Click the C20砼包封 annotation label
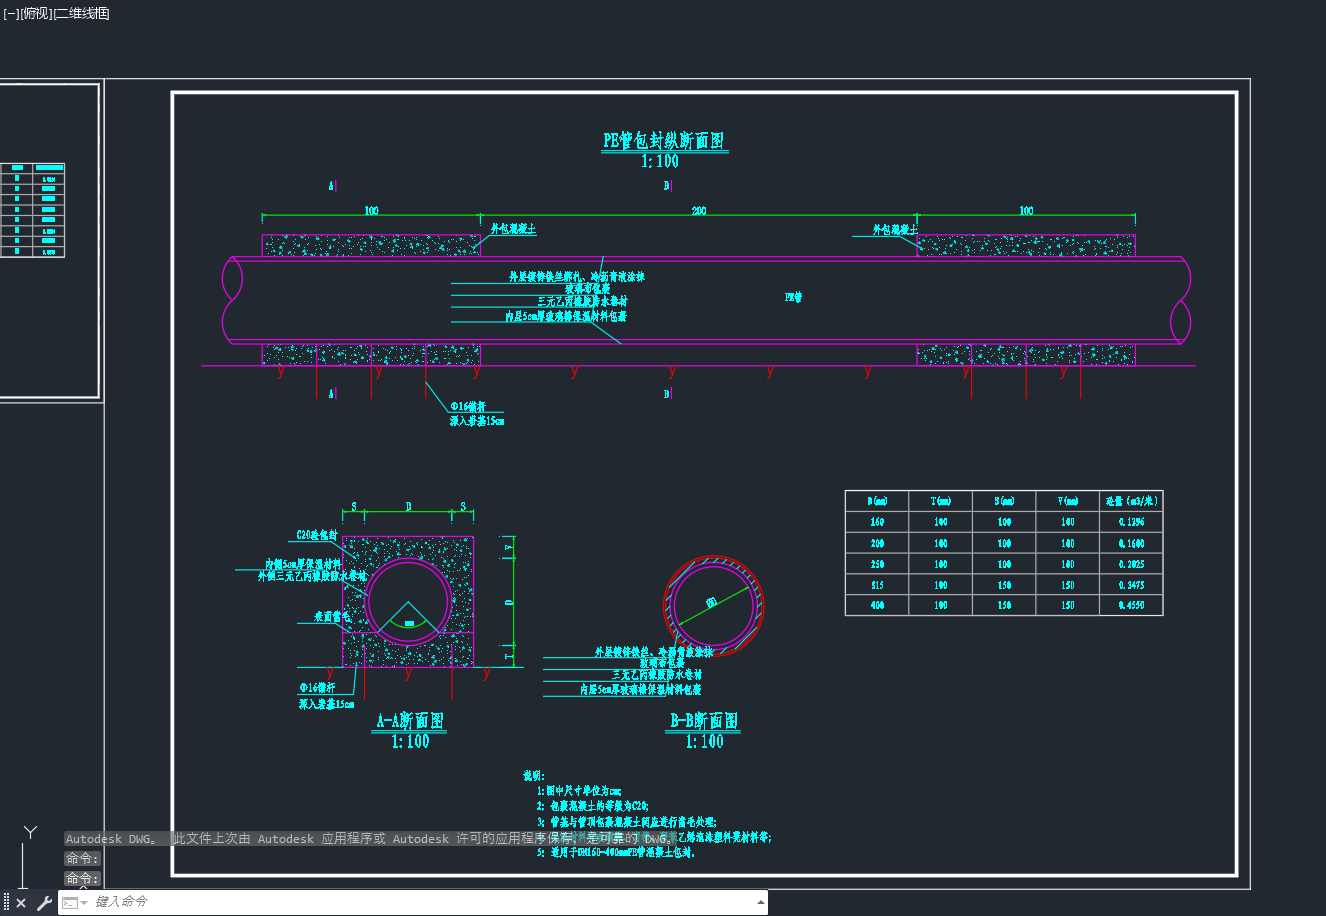Image resolution: width=1326 pixels, height=916 pixels. pyautogui.click(x=317, y=536)
